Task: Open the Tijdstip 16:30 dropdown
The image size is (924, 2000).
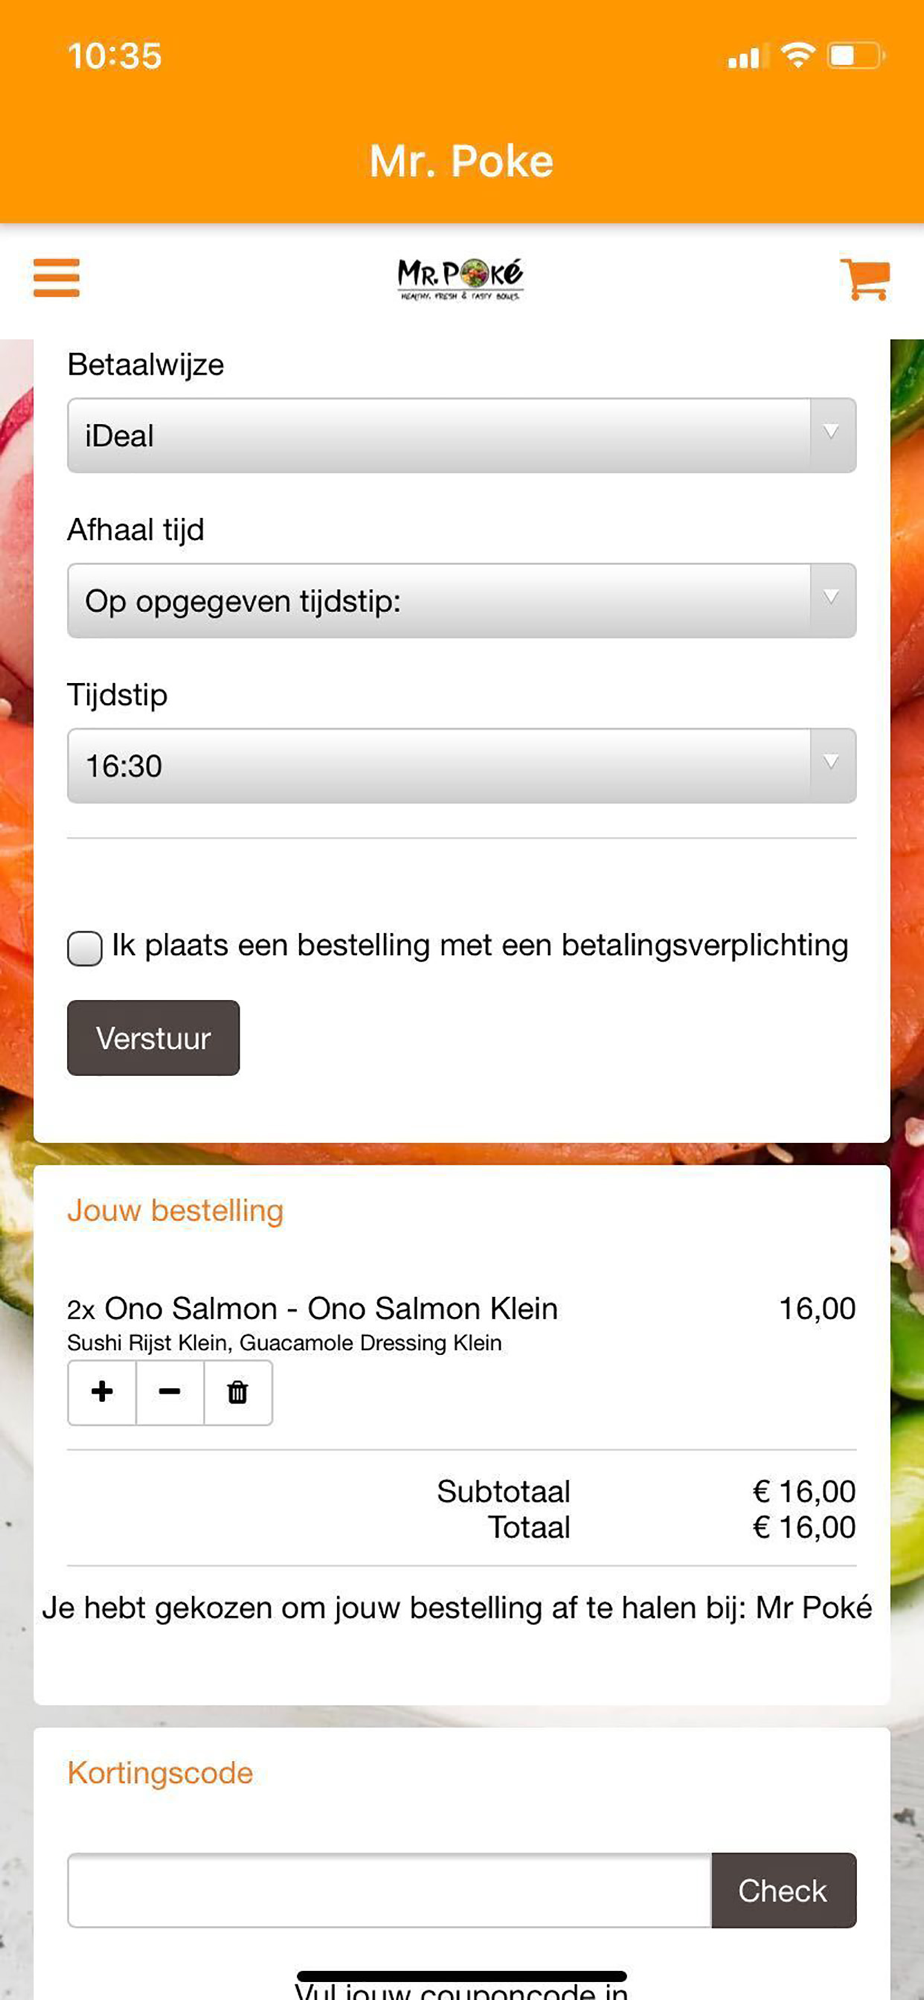Action: (461, 765)
